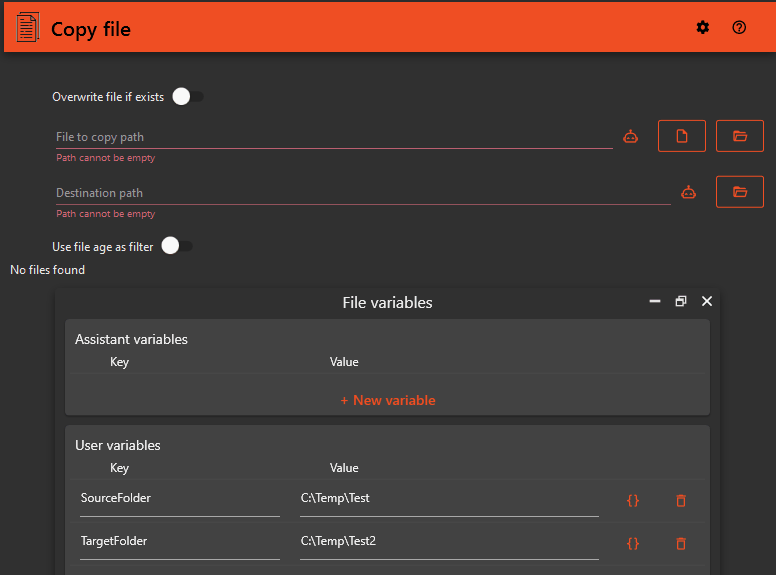Click robot variable icon for file to copy path
The width and height of the screenshot is (776, 575).
[631, 137]
